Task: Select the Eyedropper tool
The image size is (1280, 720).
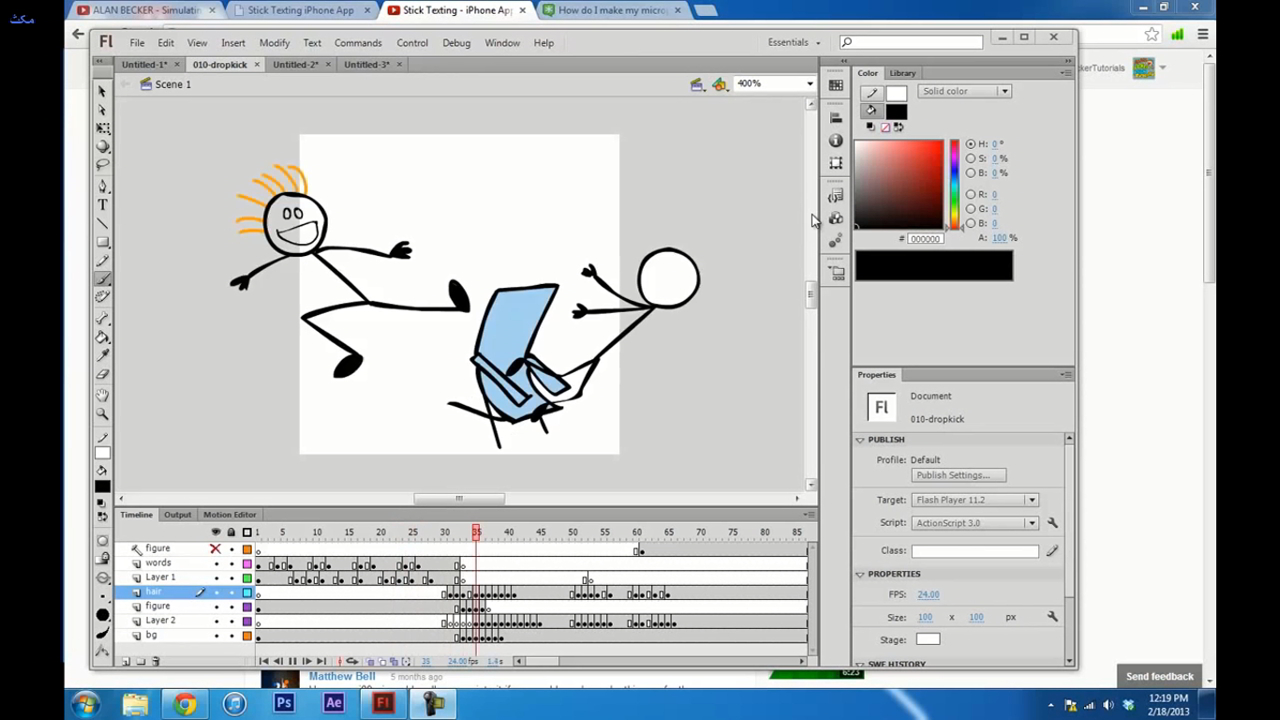Action: click(102, 355)
